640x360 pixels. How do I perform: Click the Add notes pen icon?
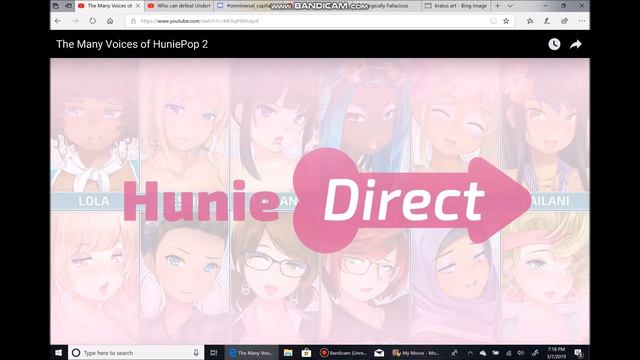pos(547,21)
